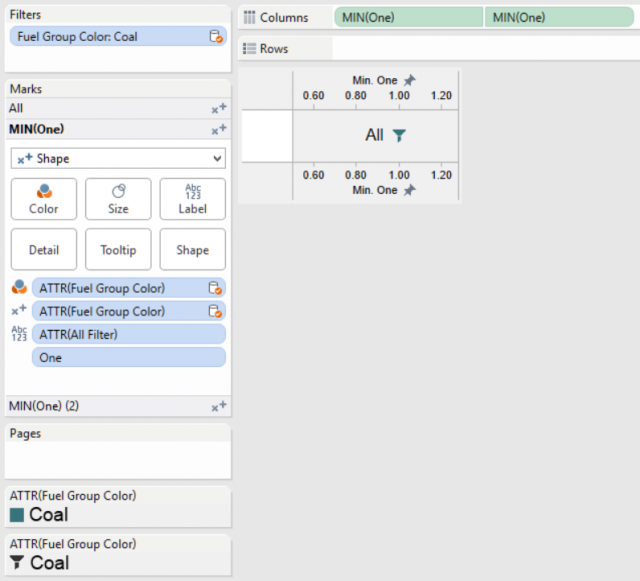Click the funnel filter mark next to All

tap(399, 135)
